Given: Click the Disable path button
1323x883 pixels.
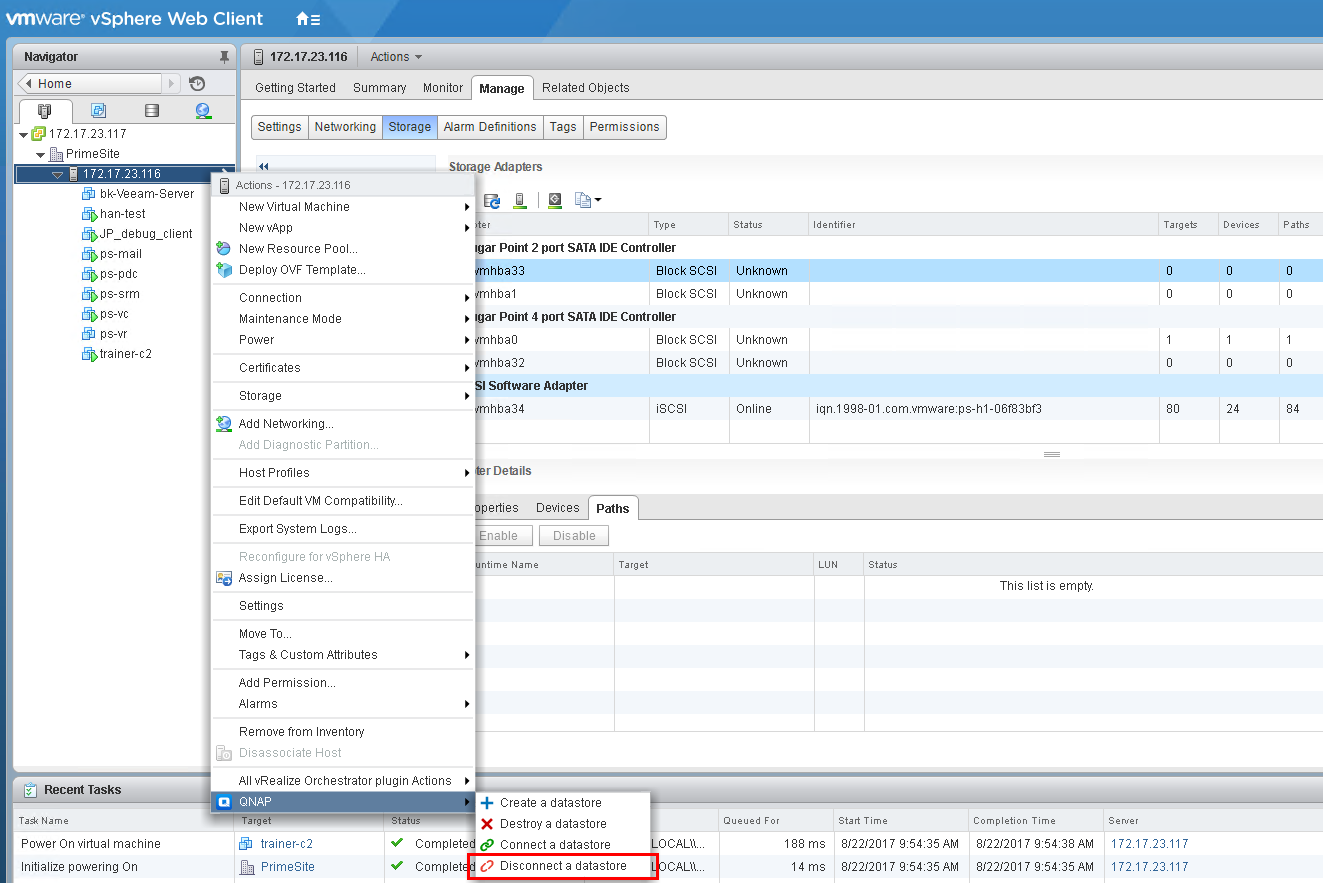Looking at the screenshot, I should pyautogui.click(x=574, y=536).
